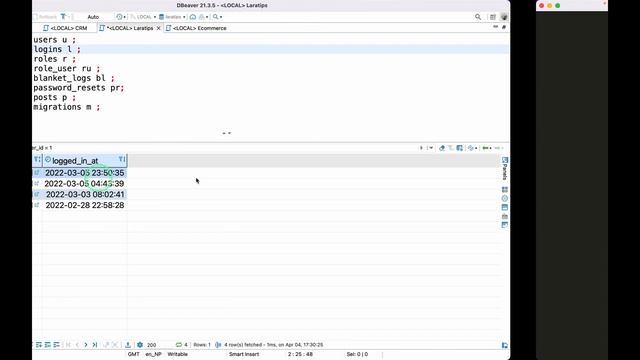Toggle the Panels side button
The image size is (640, 360).
click(x=505, y=168)
